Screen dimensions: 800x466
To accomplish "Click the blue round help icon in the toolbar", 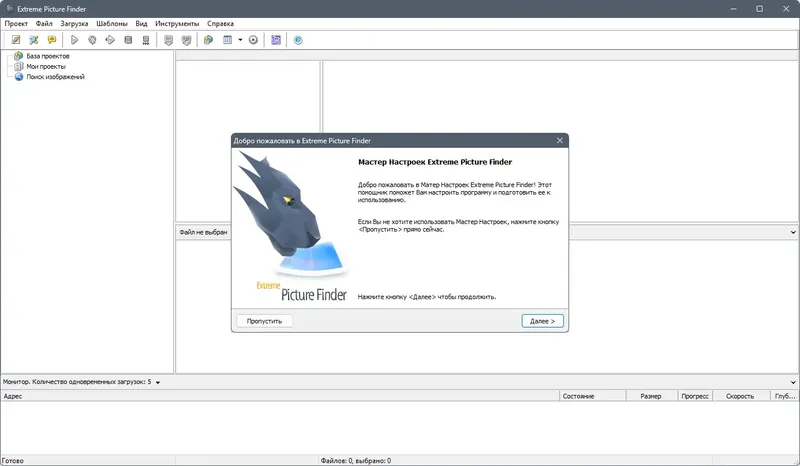I will pos(298,40).
